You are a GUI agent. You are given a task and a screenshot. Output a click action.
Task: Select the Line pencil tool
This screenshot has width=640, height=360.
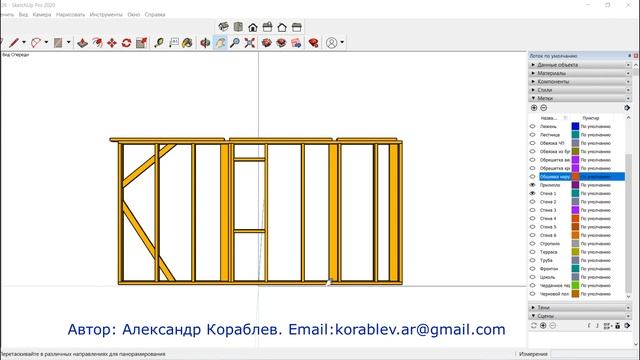click(x=14, y=42)
